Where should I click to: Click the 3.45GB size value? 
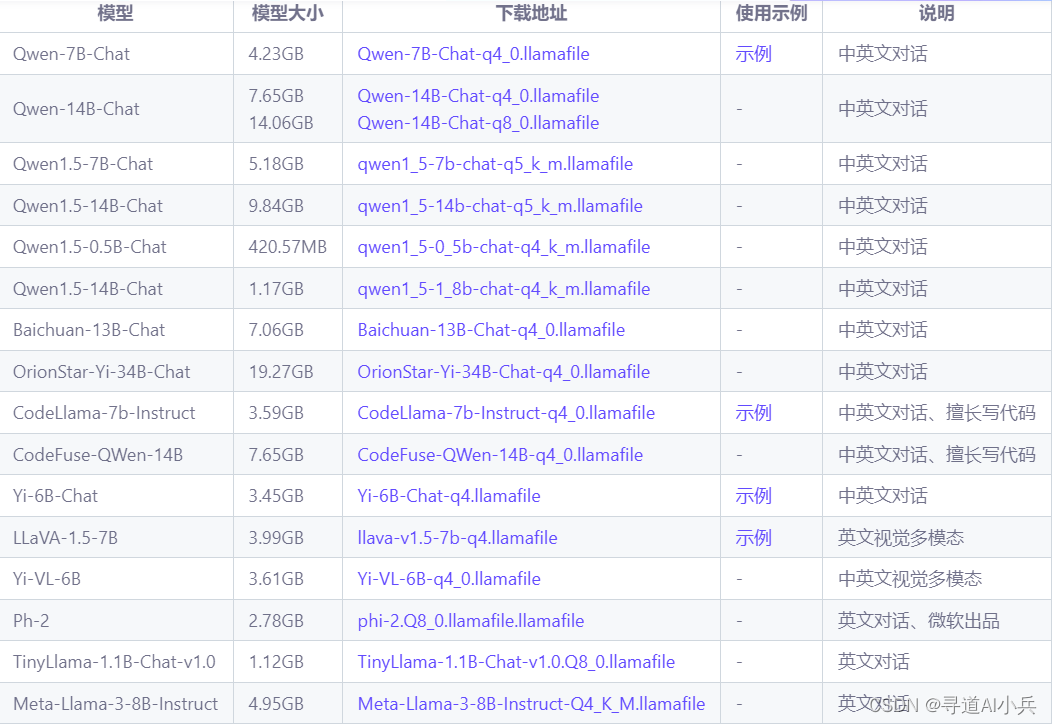(x=276, y=496)
